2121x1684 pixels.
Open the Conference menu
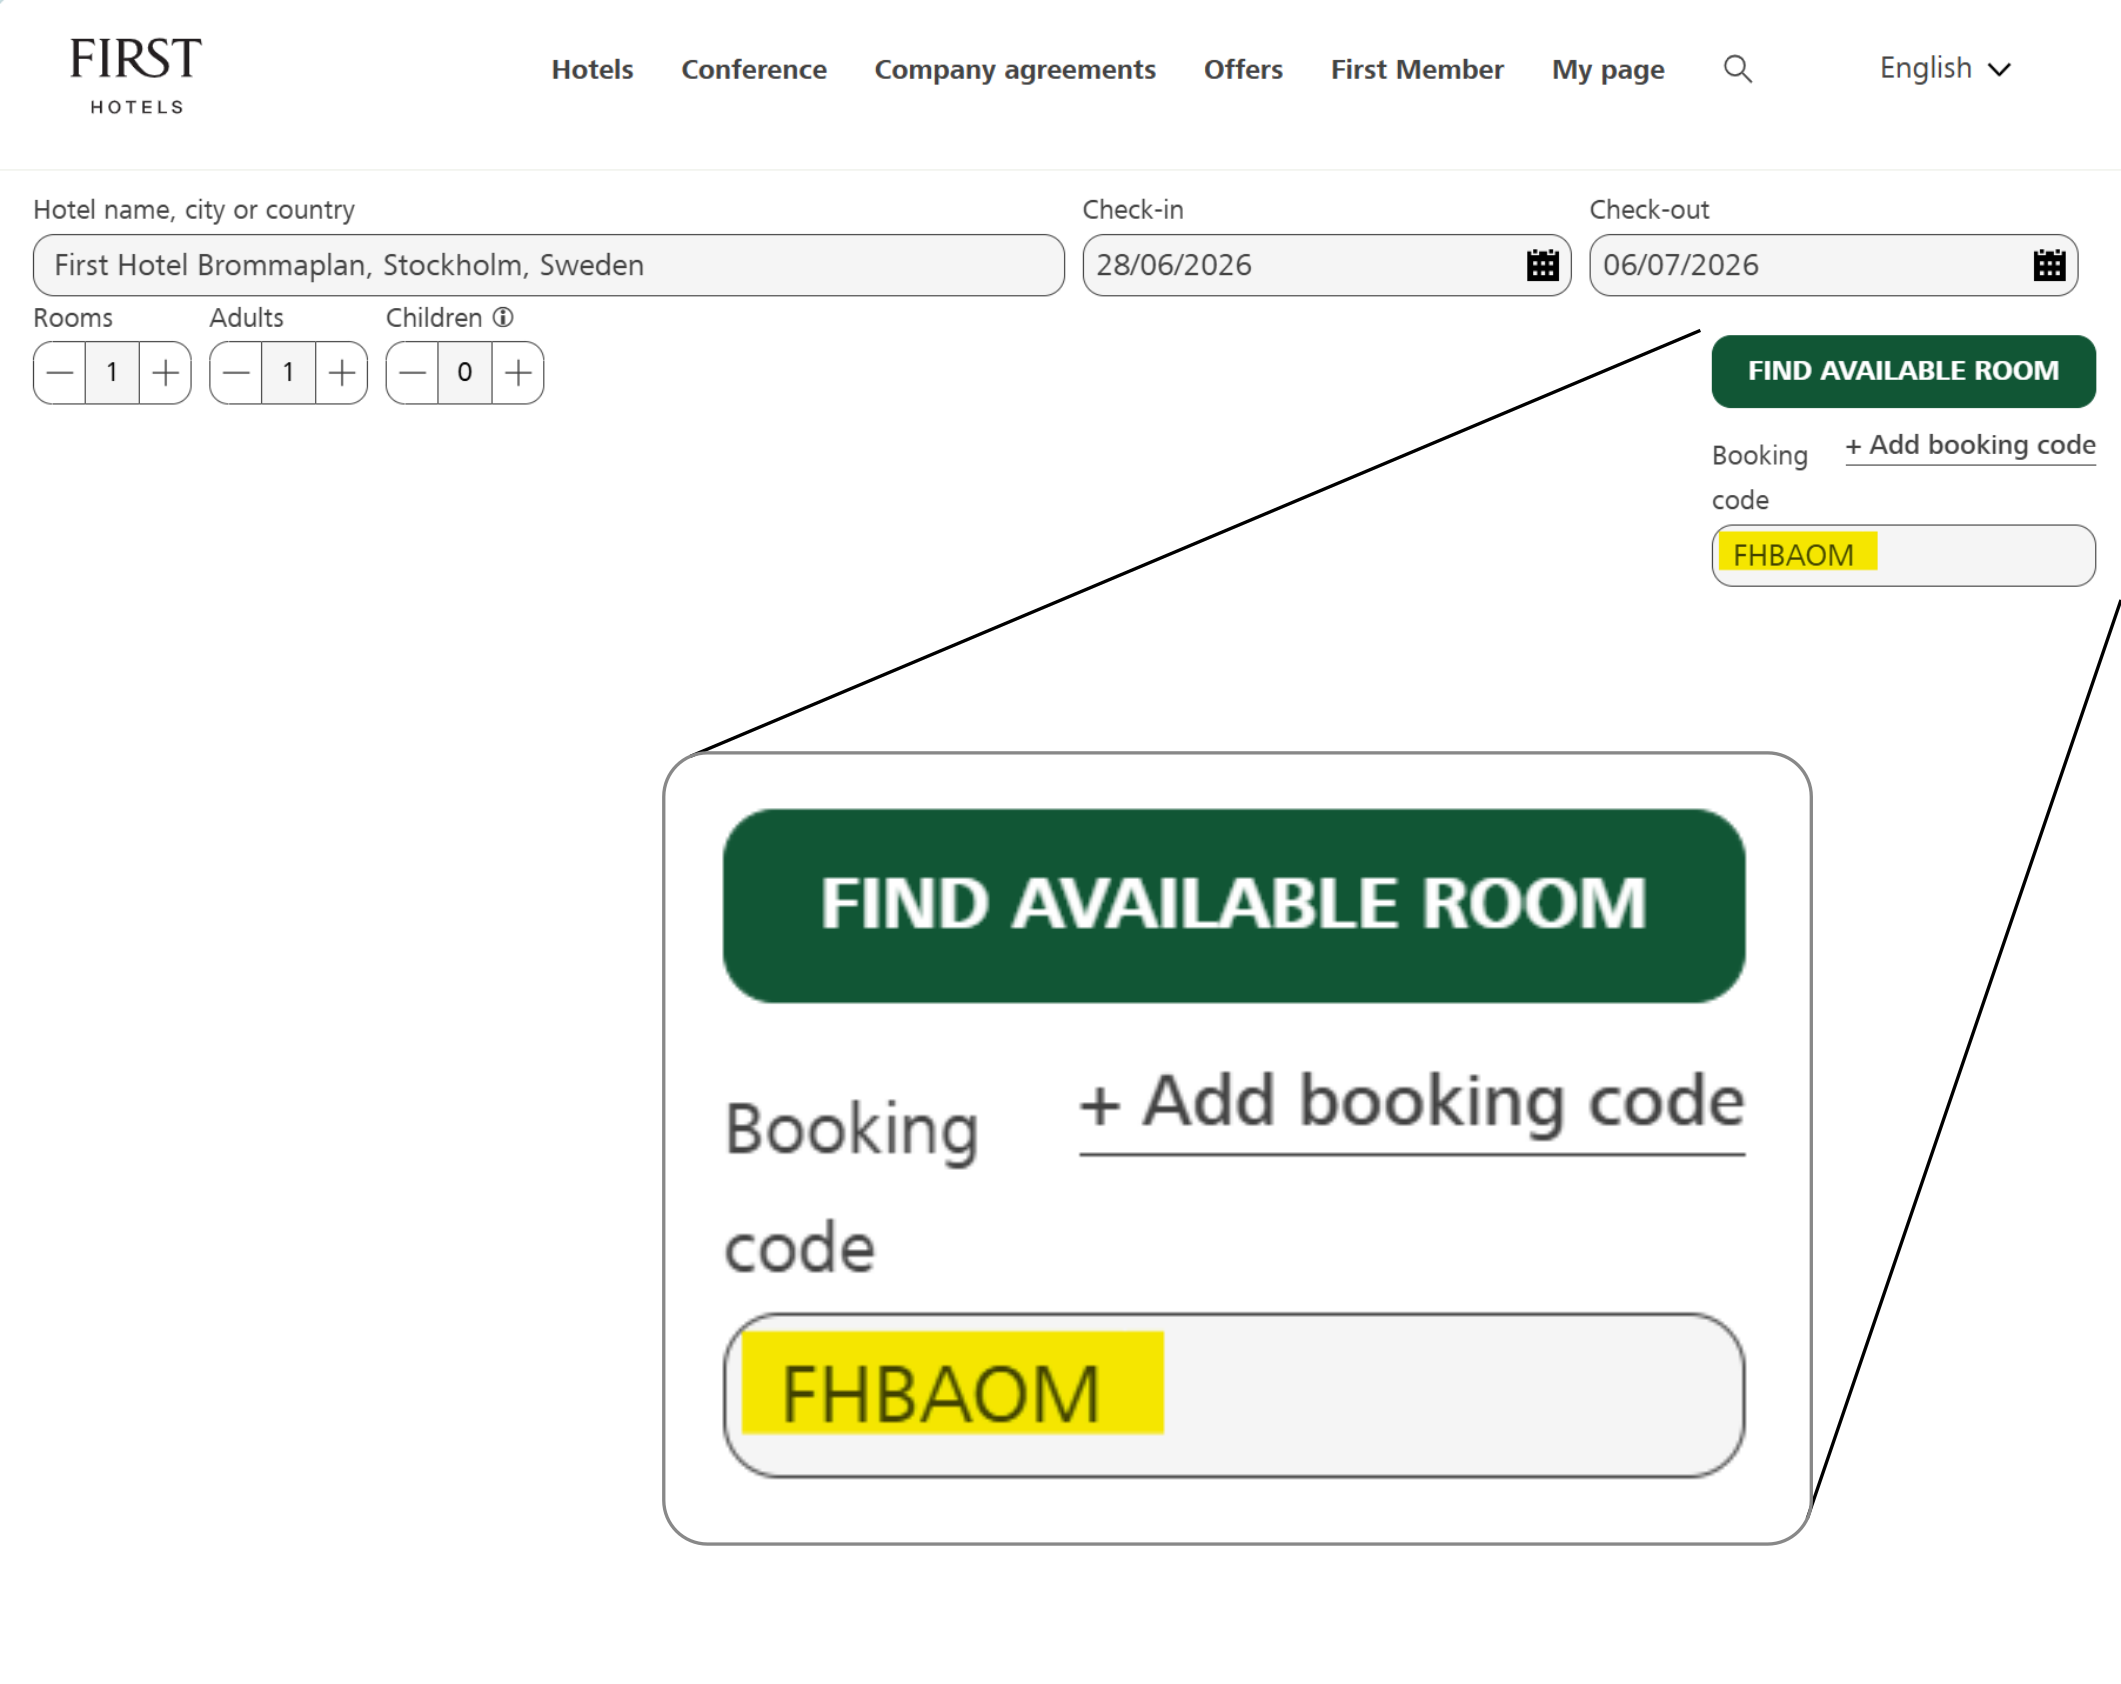click(754, 69)
